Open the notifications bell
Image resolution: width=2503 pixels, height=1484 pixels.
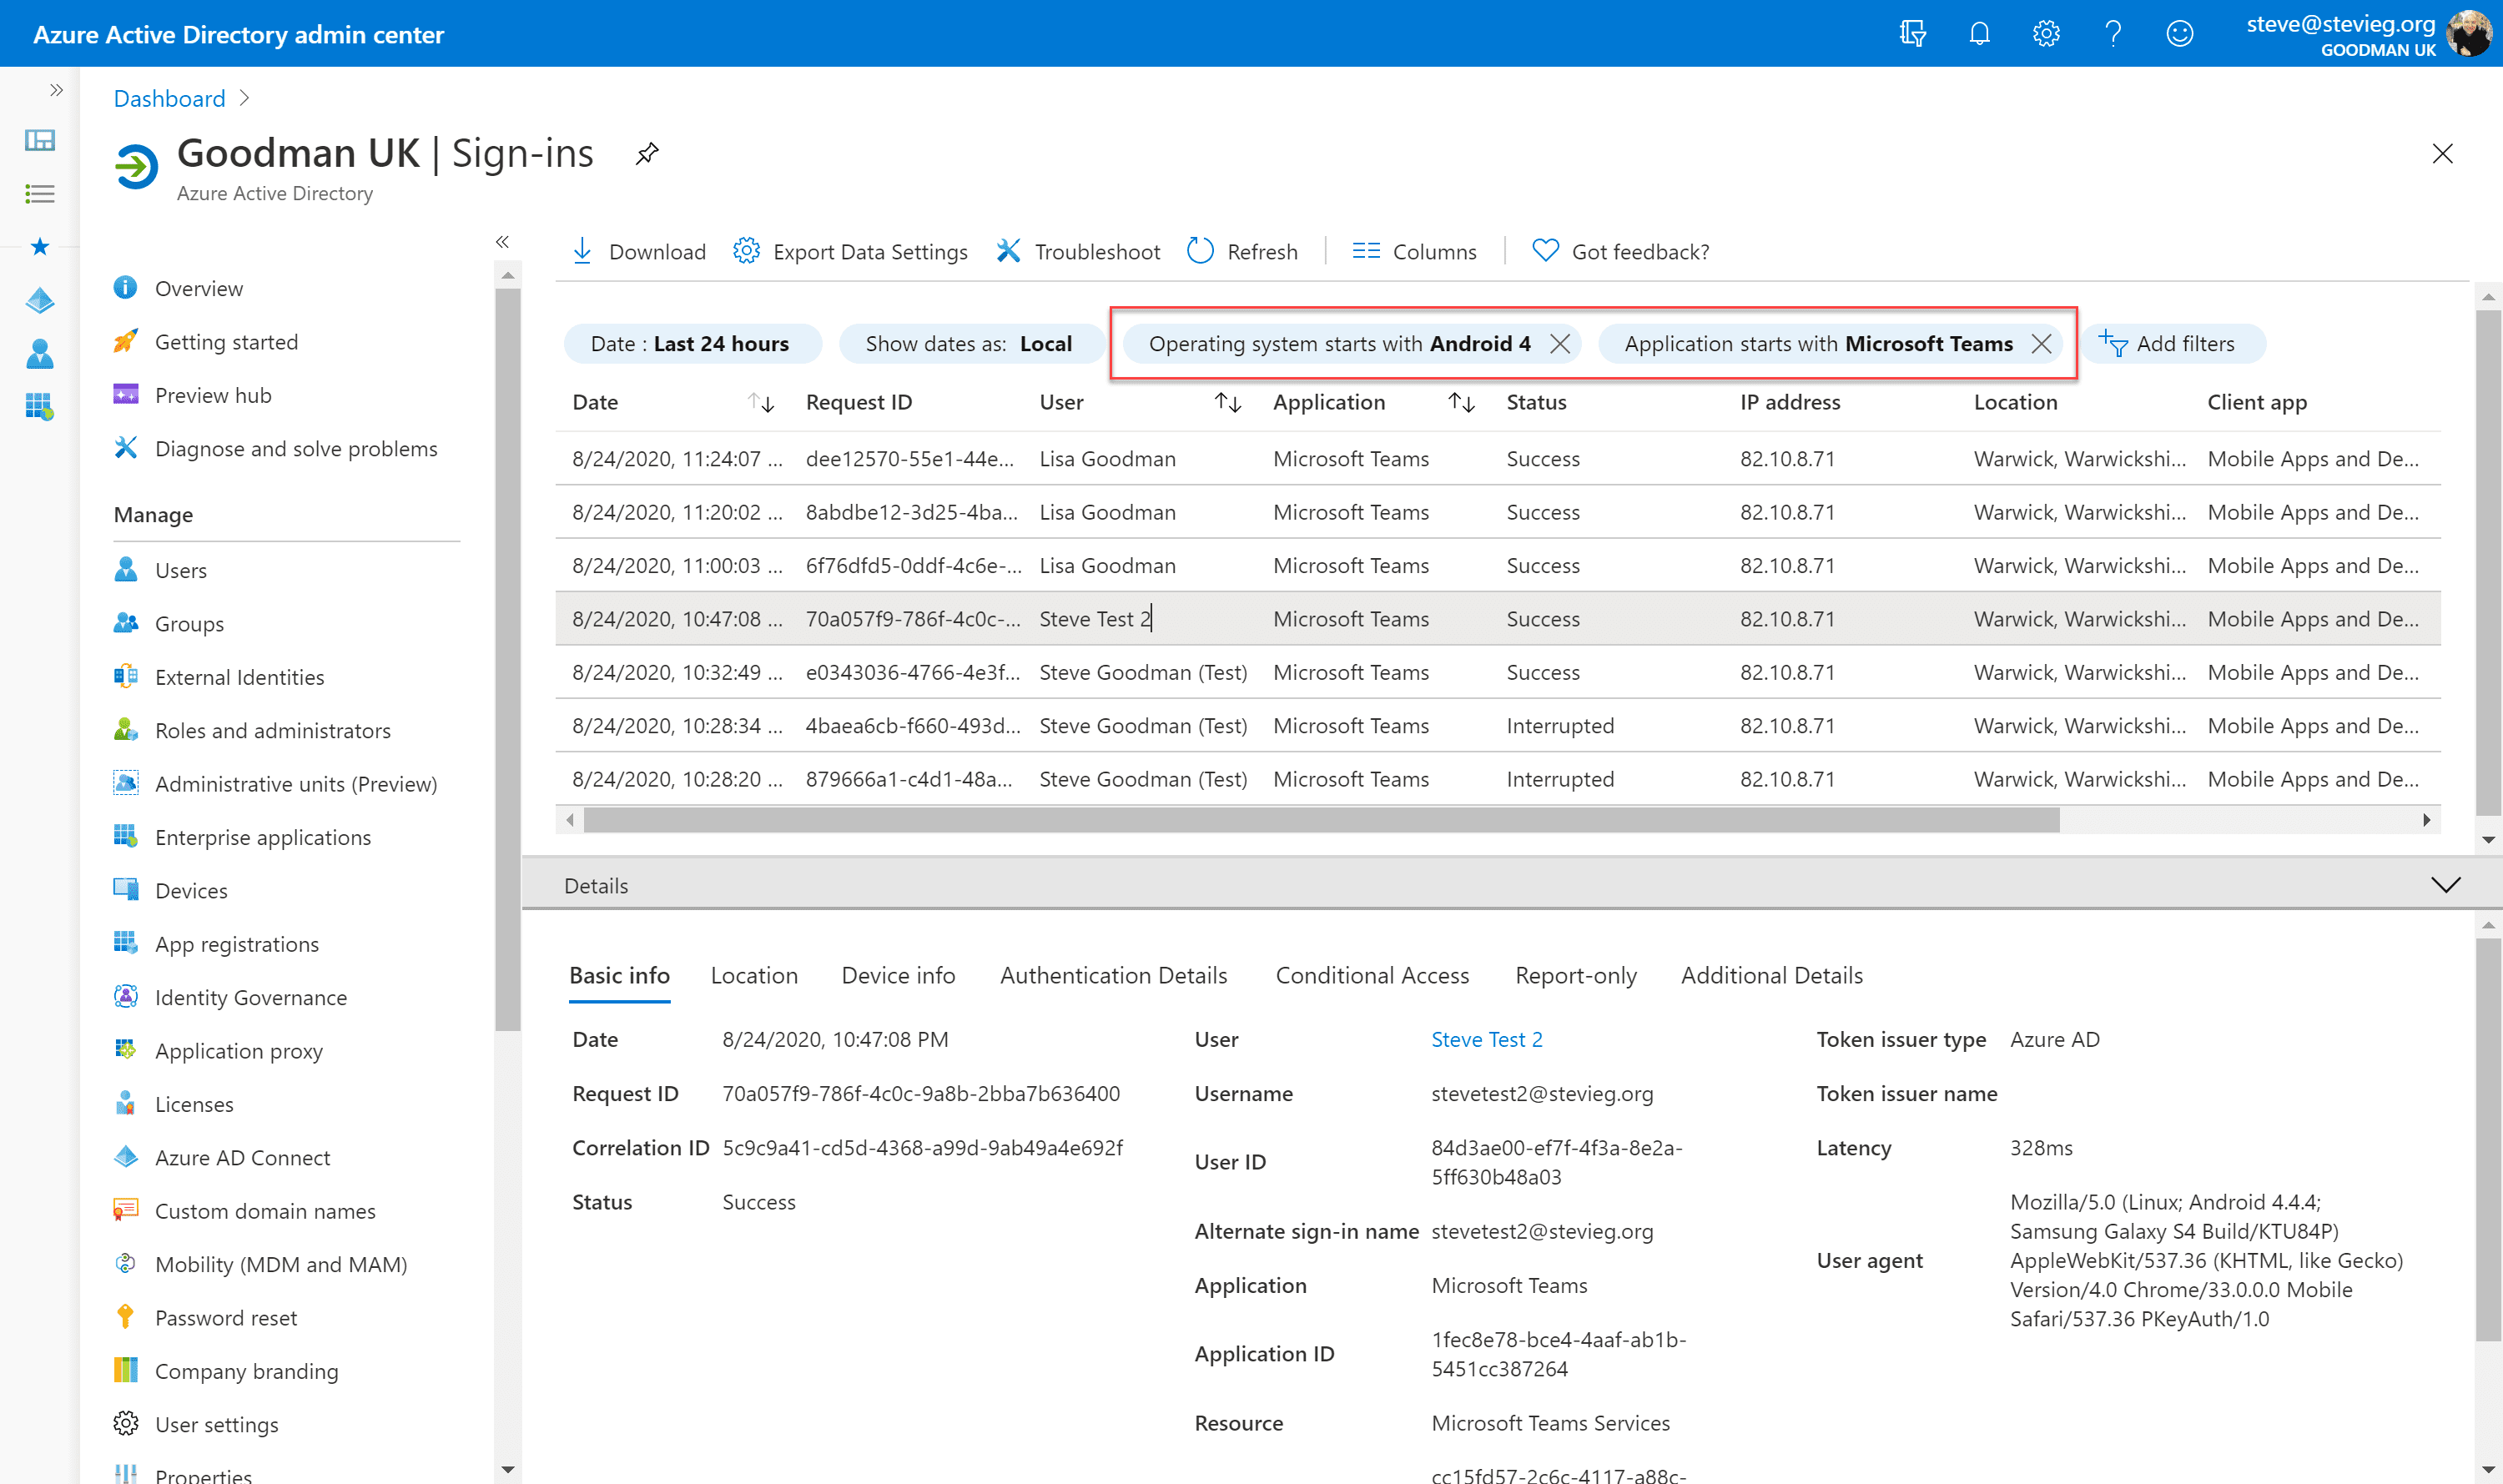click(1979, 34)
